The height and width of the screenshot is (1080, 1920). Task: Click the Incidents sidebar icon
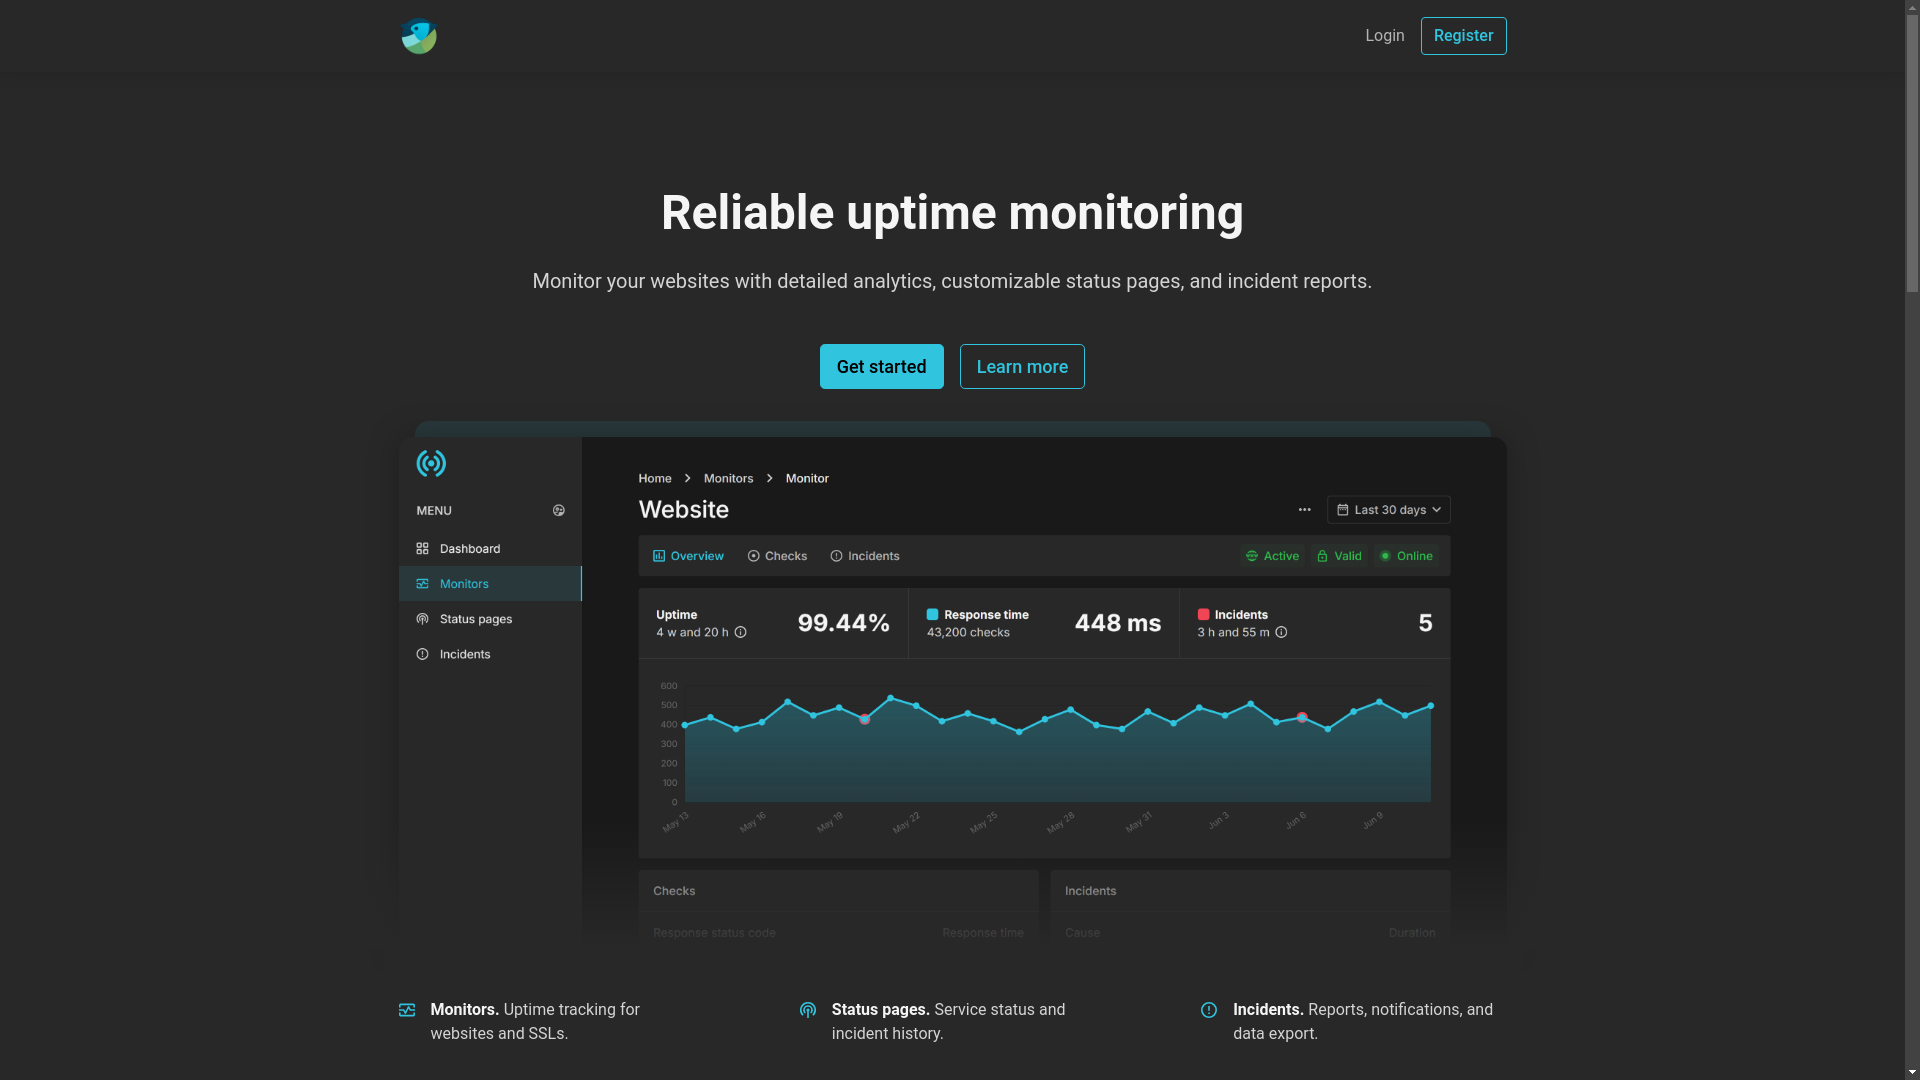(x=422, y=654)
